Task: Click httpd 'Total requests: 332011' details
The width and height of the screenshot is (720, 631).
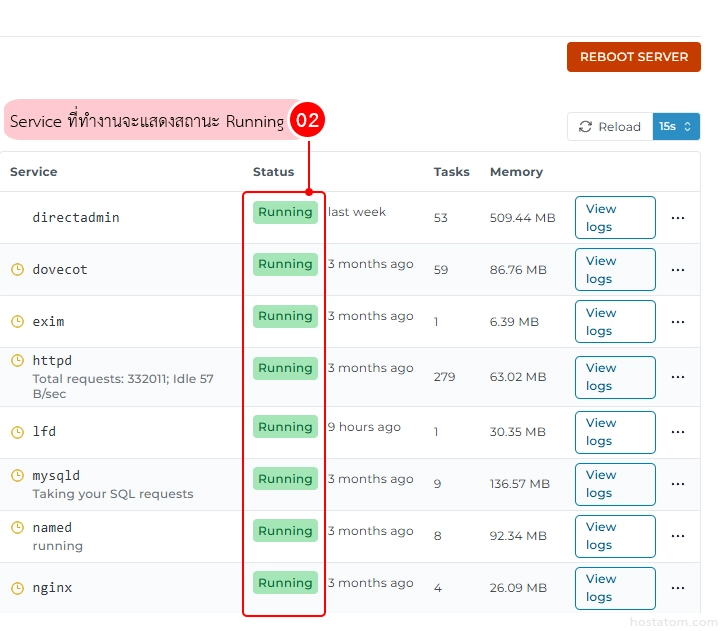Action: (123, 386)
